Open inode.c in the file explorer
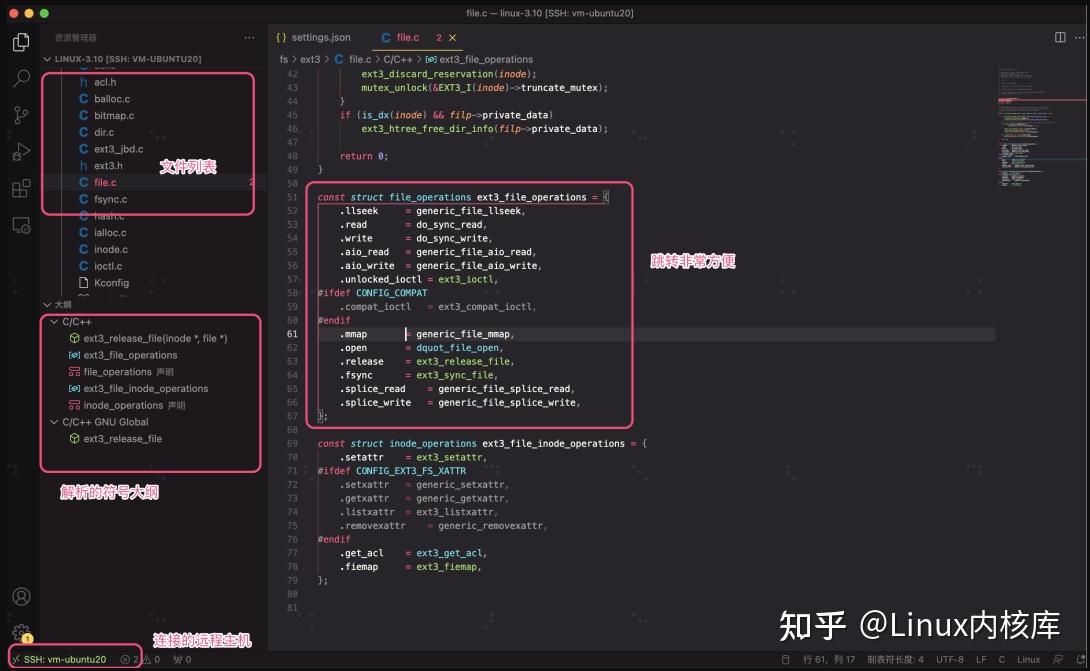The image size is (1090, 671). point(111,249)
